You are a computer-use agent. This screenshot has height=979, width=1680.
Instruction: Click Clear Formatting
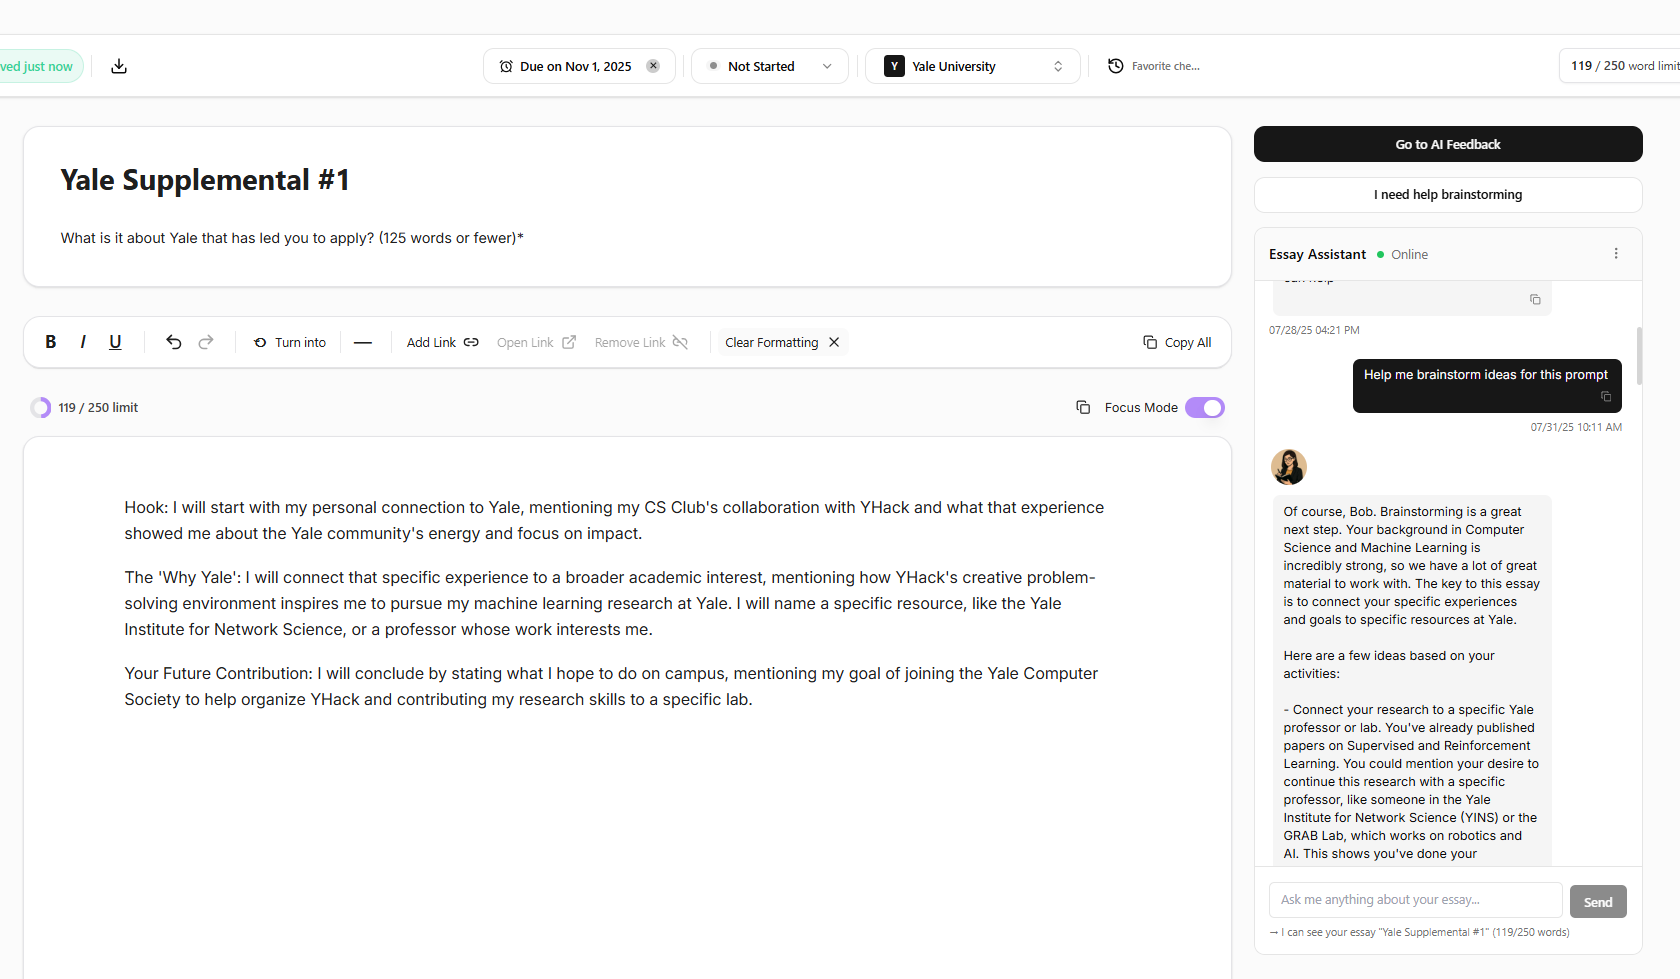[783, 342]
